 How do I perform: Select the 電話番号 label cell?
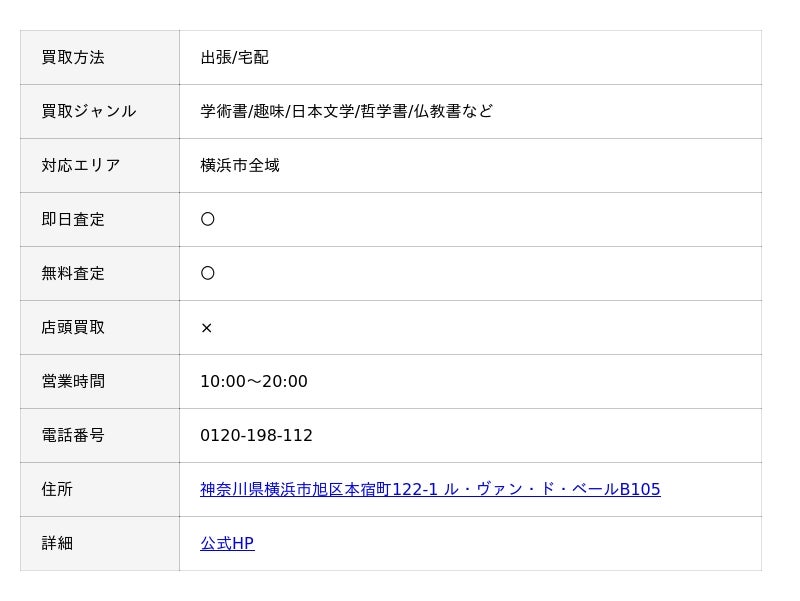point(99,435)
